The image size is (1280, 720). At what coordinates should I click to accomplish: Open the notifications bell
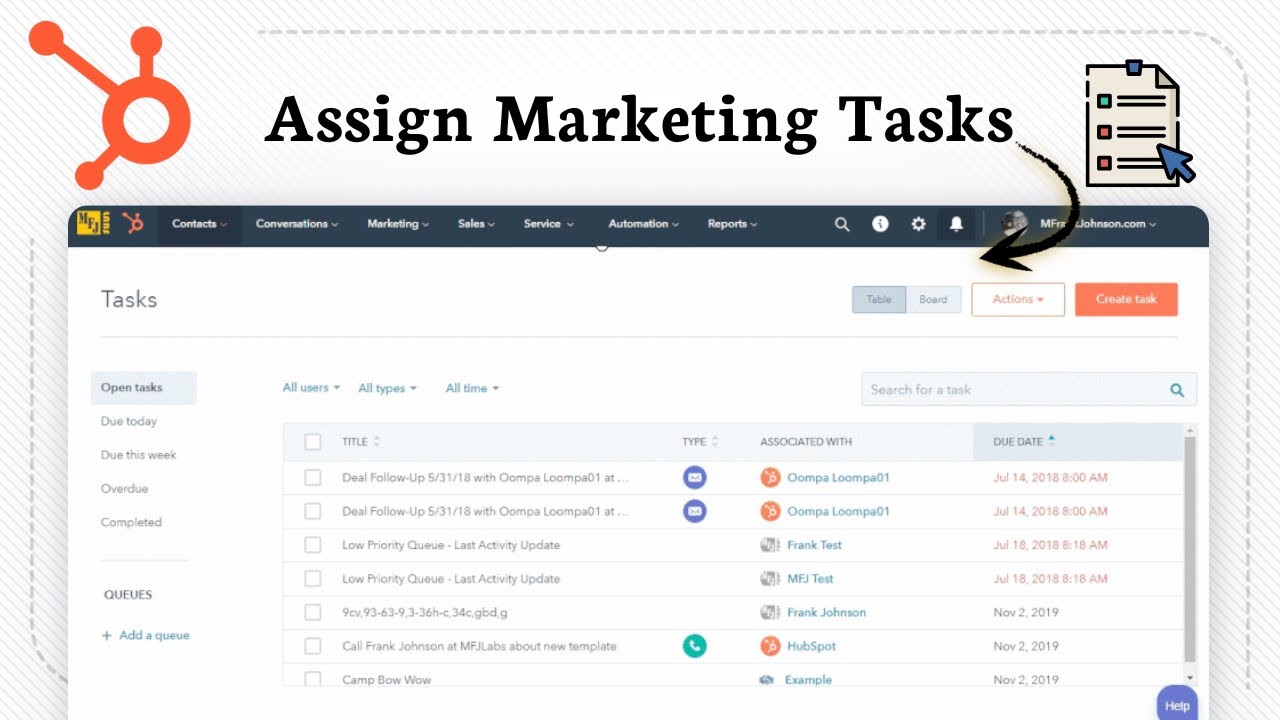pos(956,224)
